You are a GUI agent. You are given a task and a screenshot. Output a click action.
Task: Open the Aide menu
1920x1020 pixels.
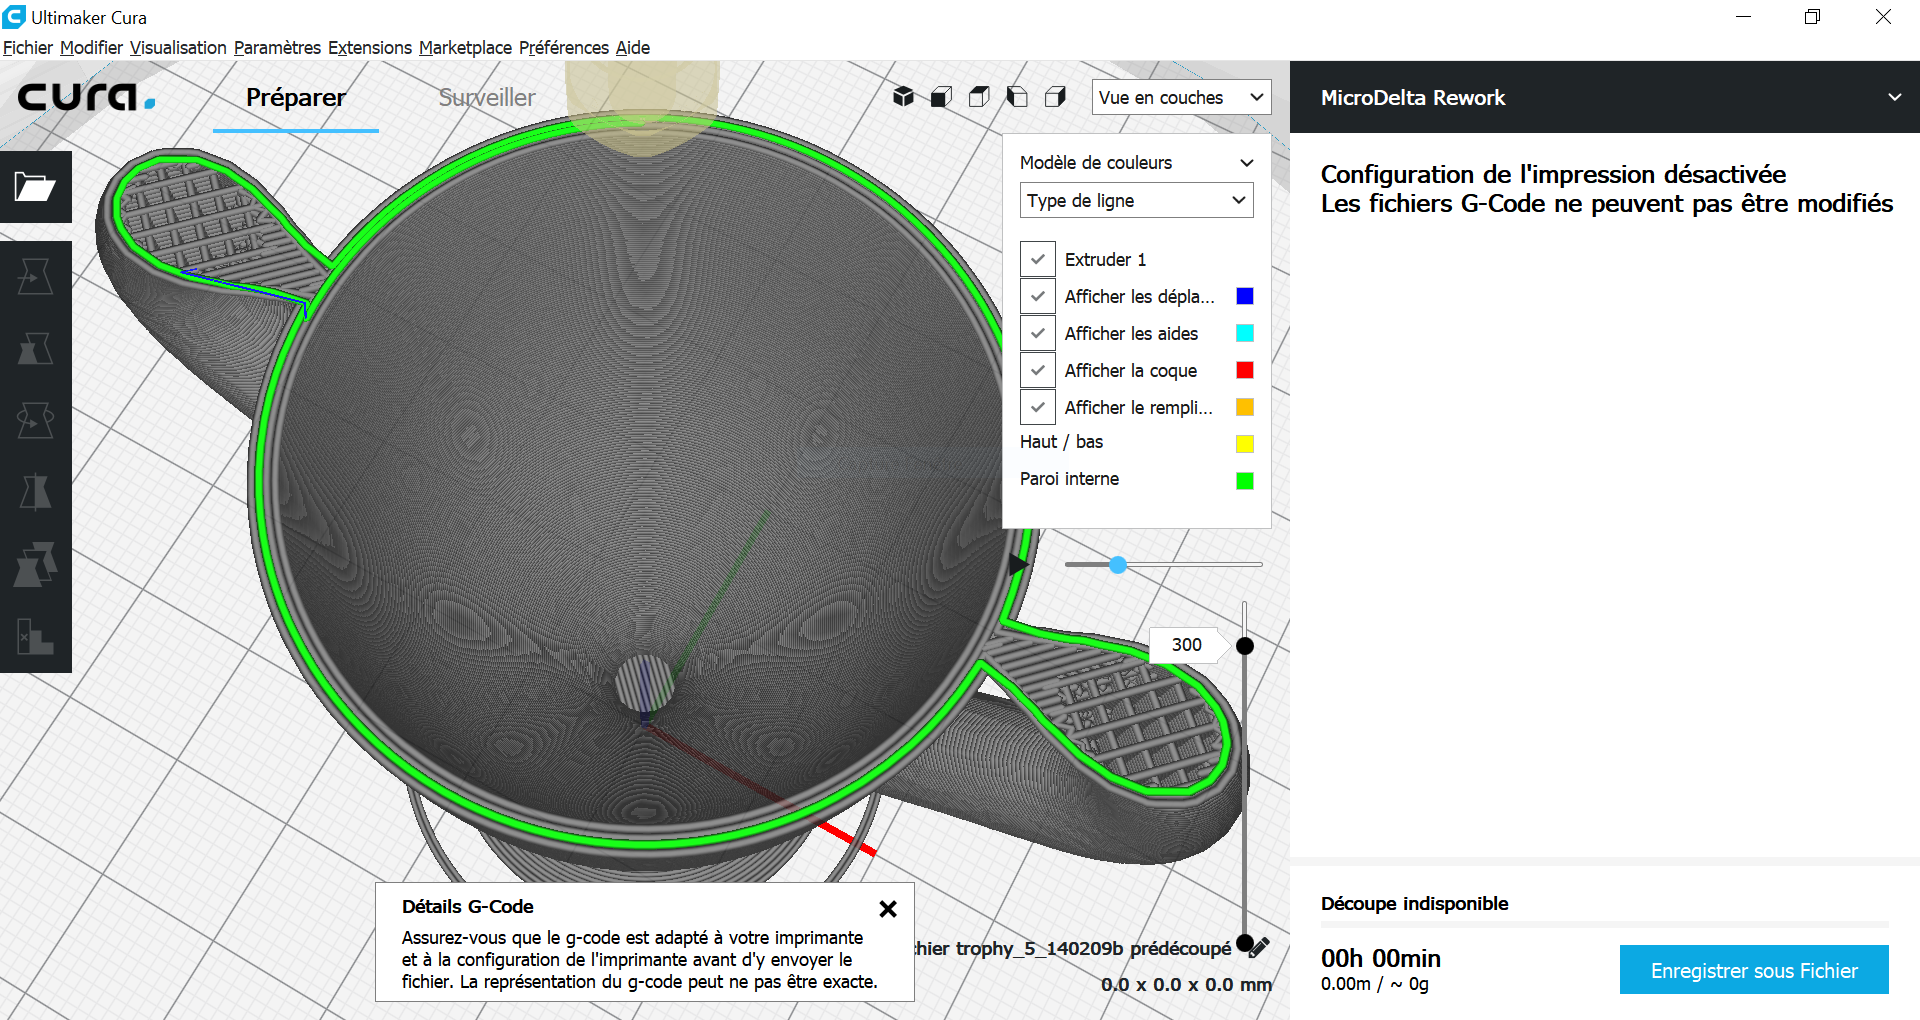(x=633, y=47)
